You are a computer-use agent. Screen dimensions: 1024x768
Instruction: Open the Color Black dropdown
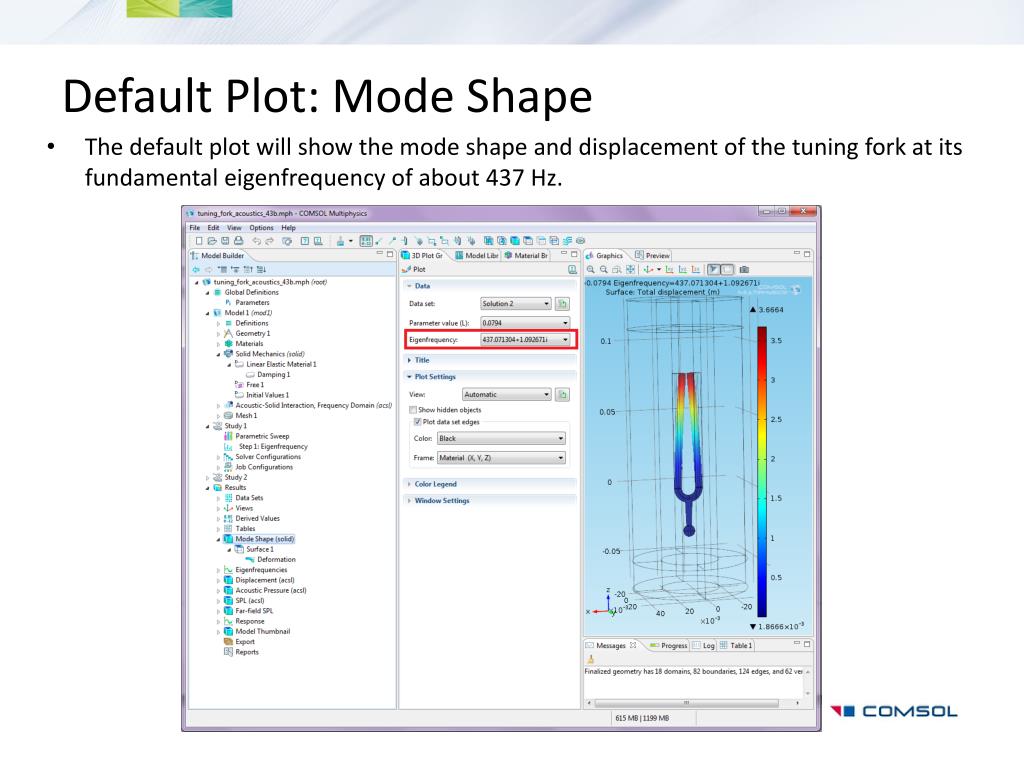501,438
